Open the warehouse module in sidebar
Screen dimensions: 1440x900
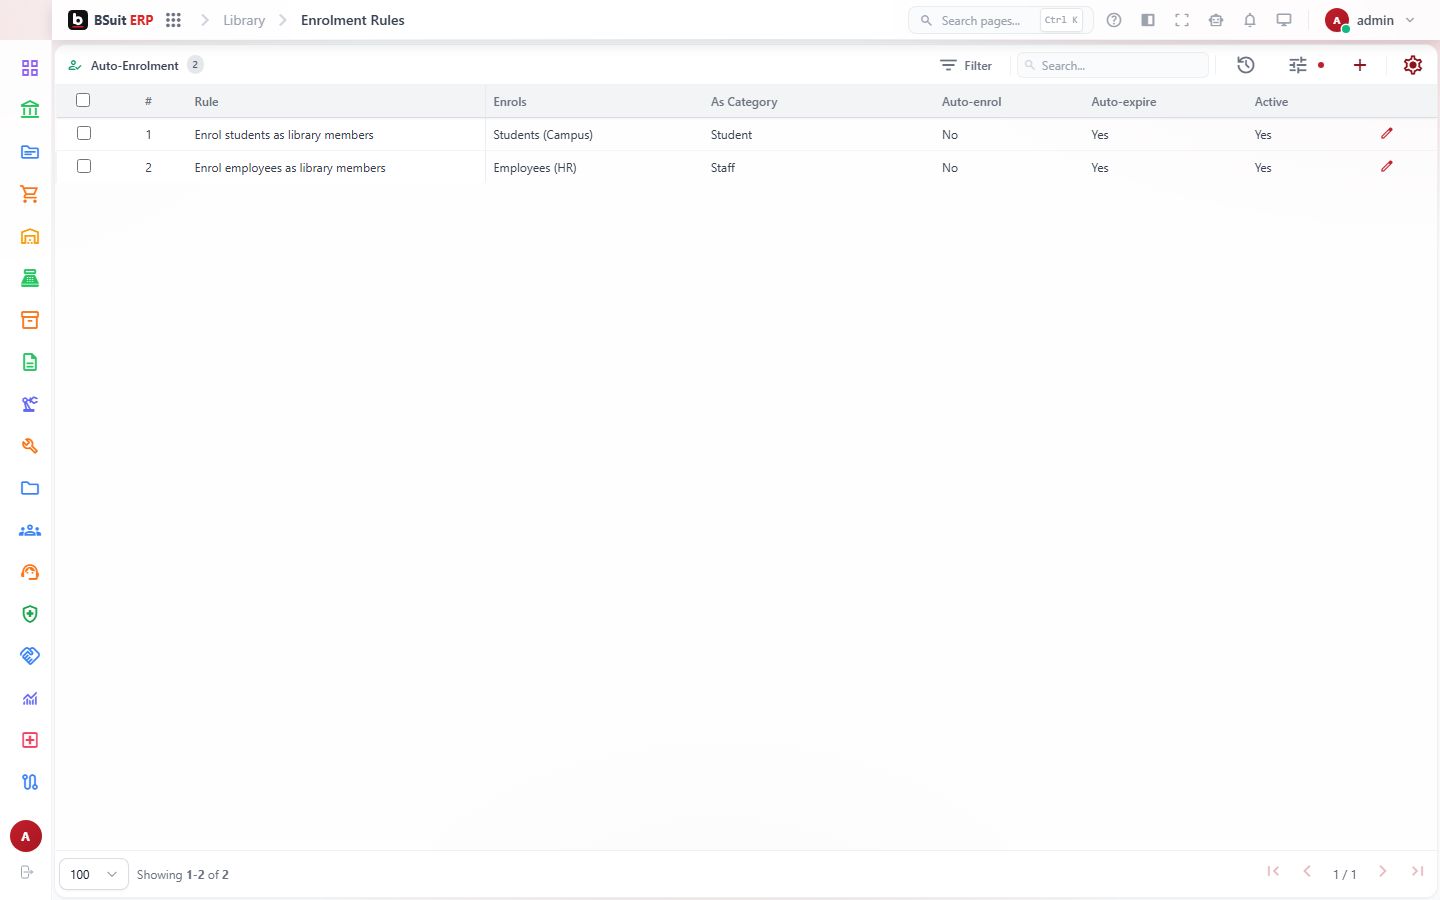30,236
